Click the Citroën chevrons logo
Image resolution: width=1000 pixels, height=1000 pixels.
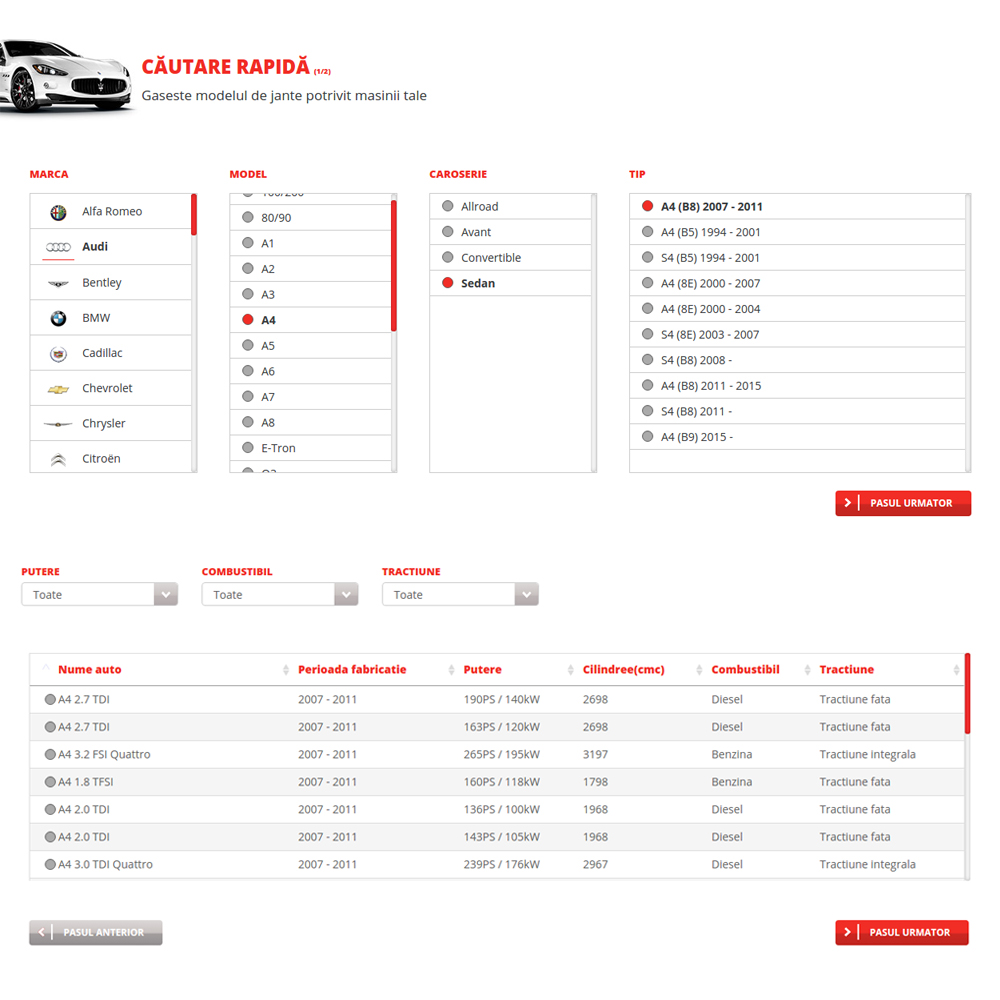(58, 459)
